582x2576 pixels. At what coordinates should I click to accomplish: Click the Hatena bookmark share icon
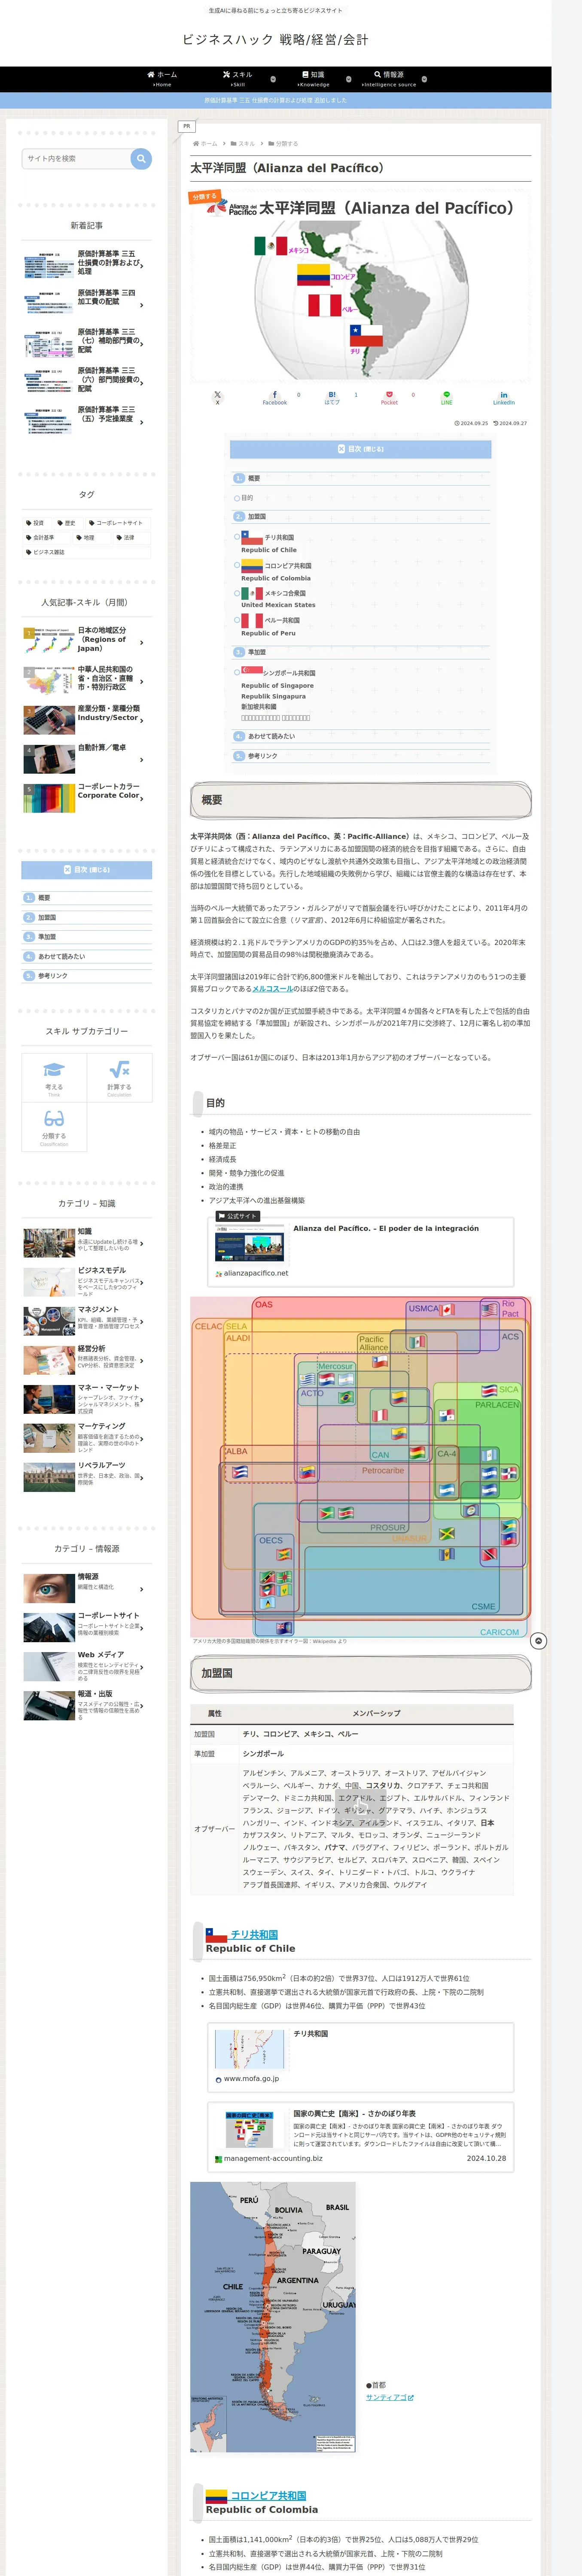tap(332, 397)
